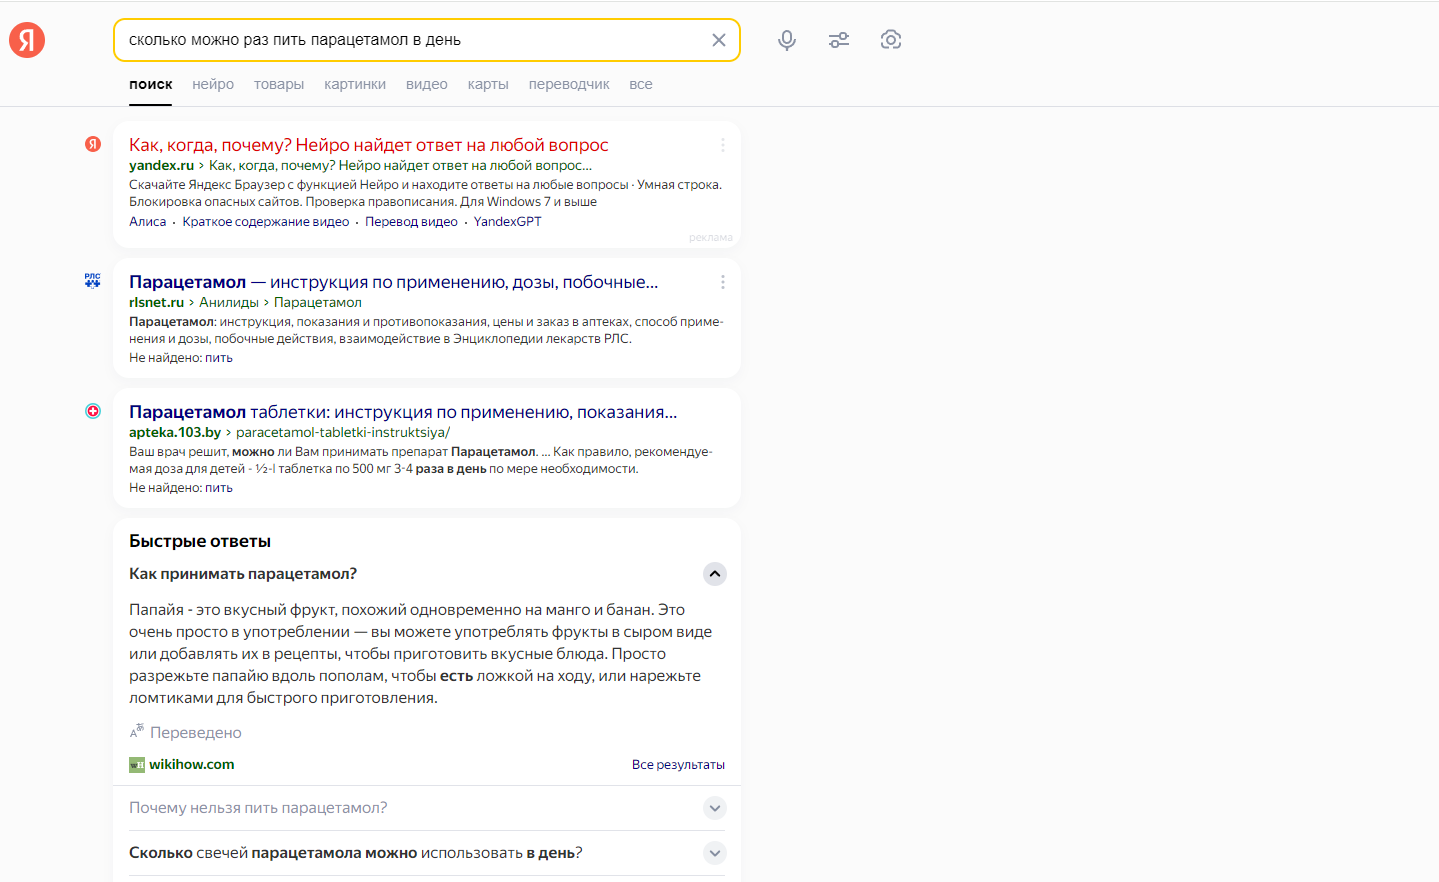Switch to the переводчик tab

[569, 84]
